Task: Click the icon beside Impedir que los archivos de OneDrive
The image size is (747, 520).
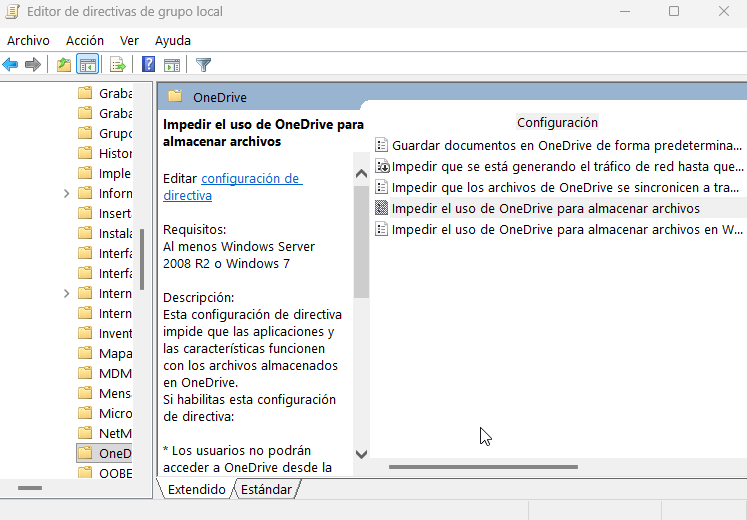Action: coord(381,187)
